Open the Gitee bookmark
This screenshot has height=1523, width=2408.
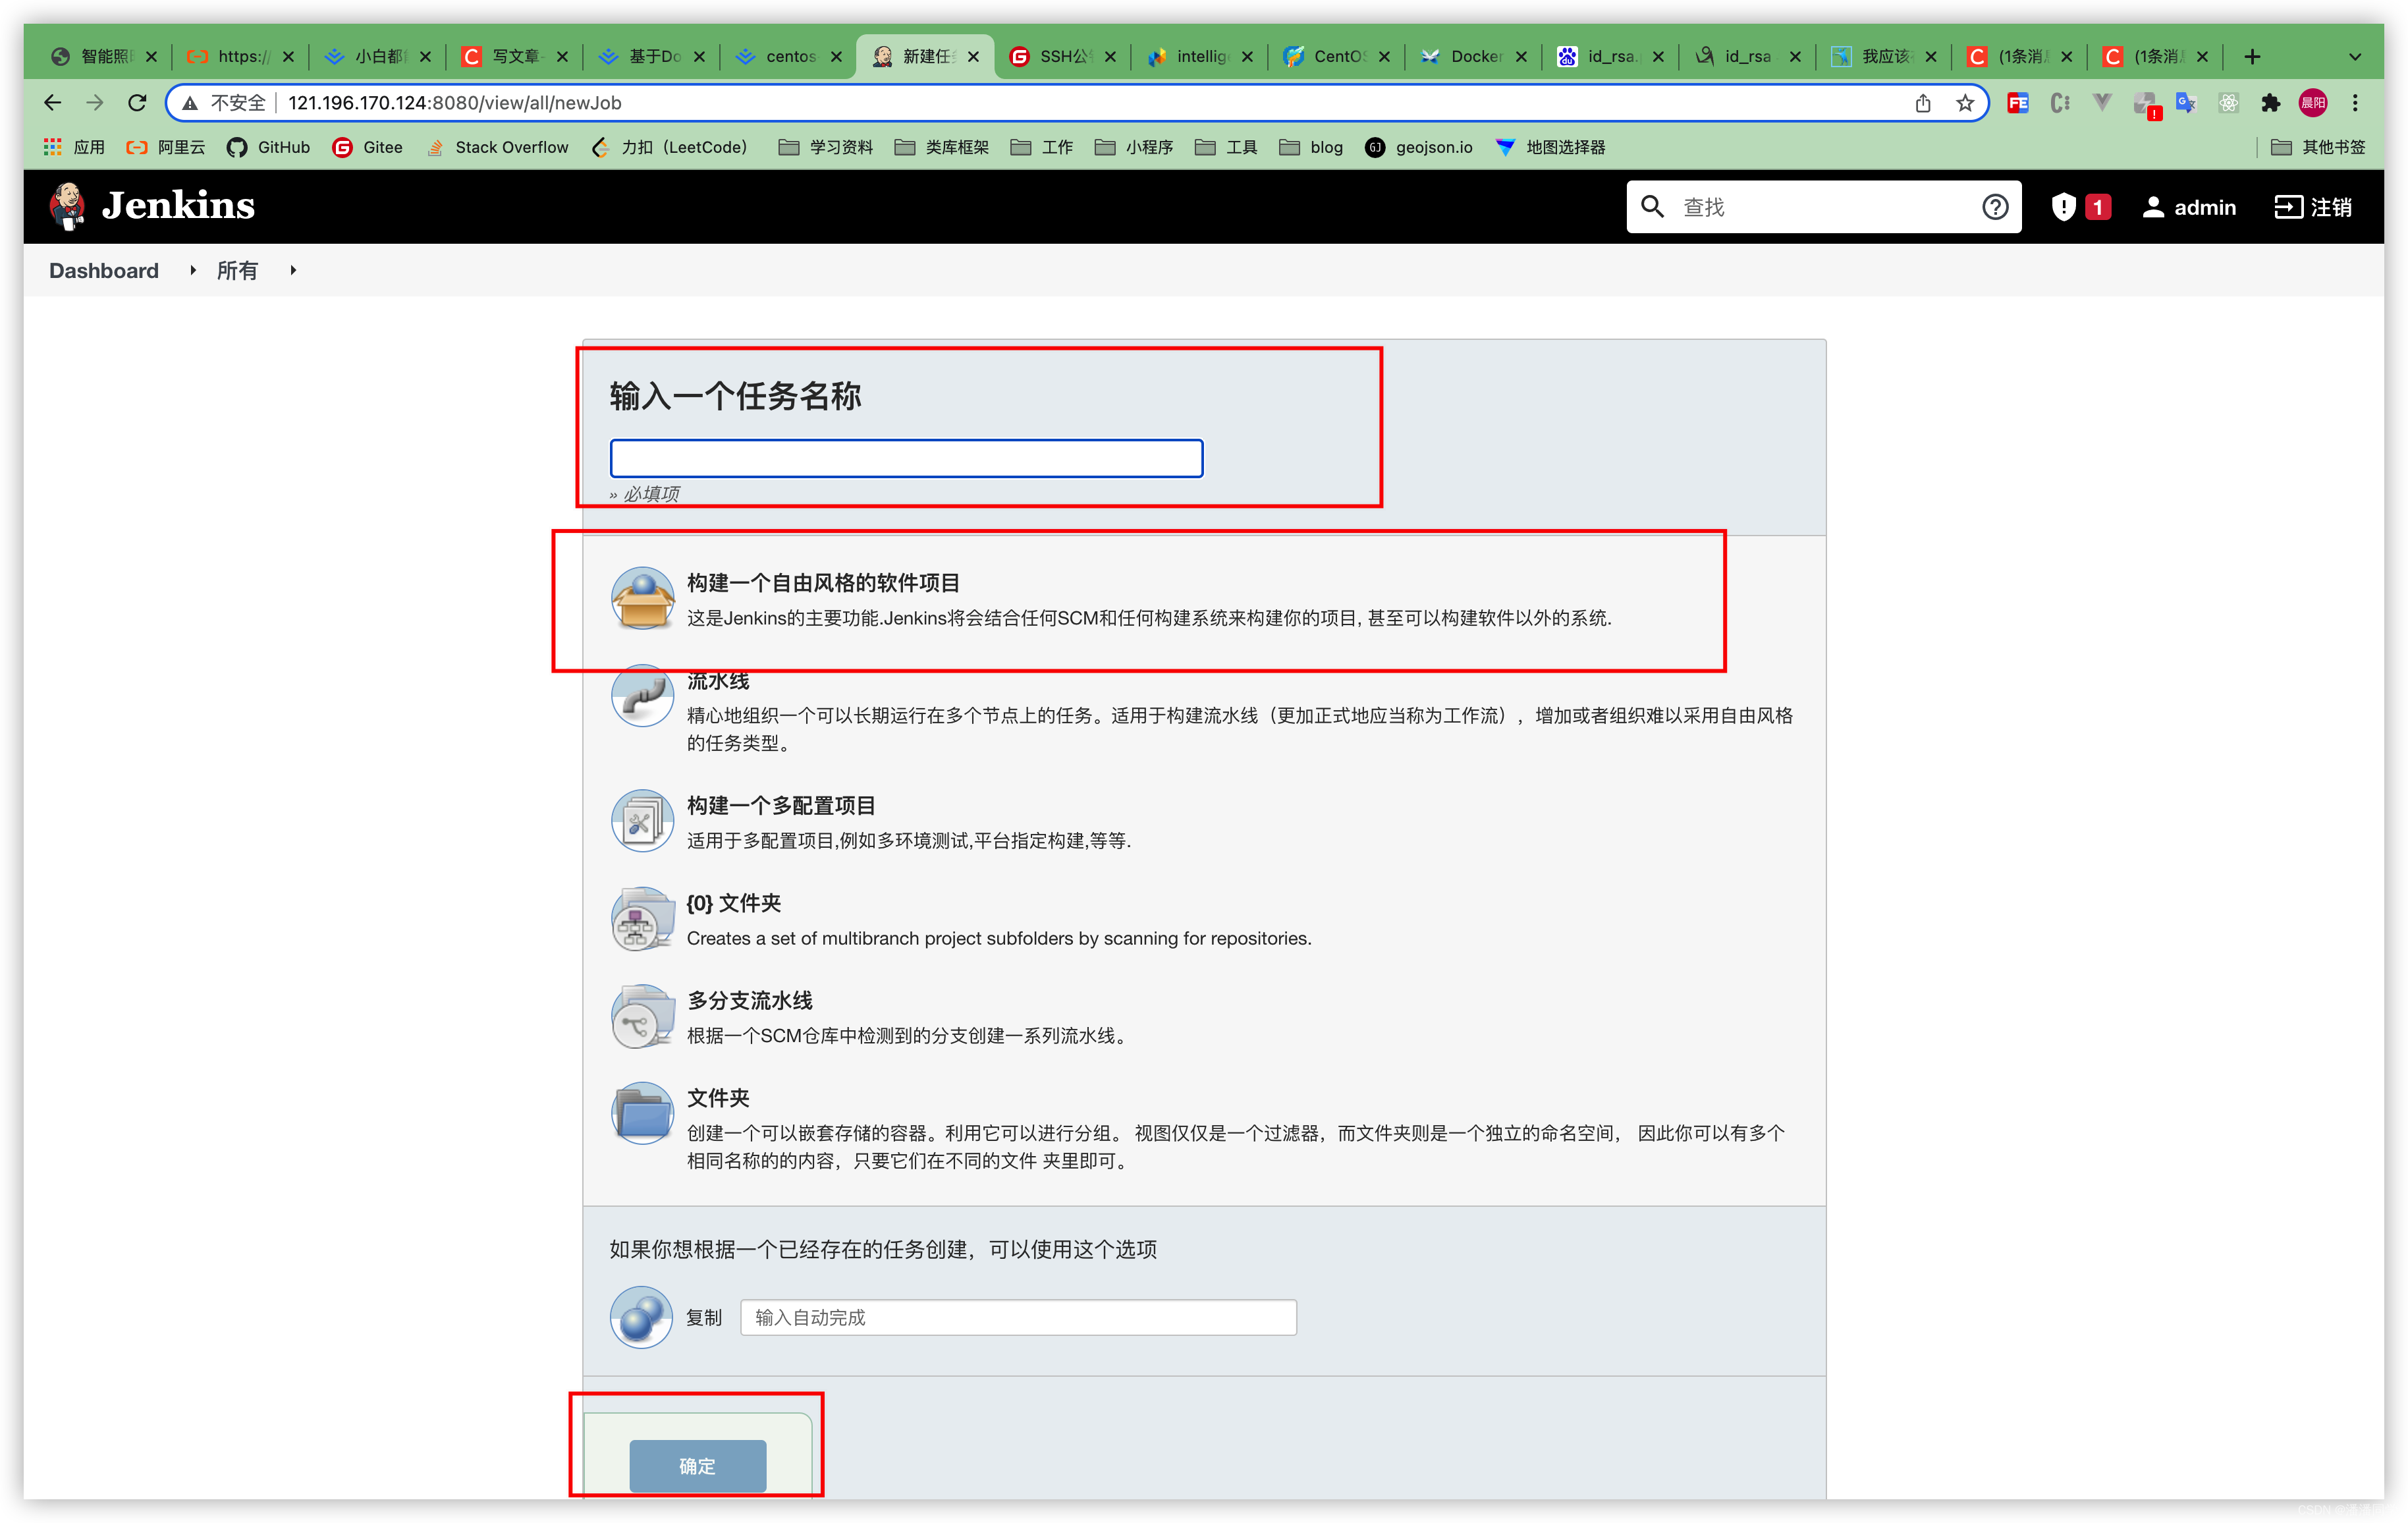point(367,147)
